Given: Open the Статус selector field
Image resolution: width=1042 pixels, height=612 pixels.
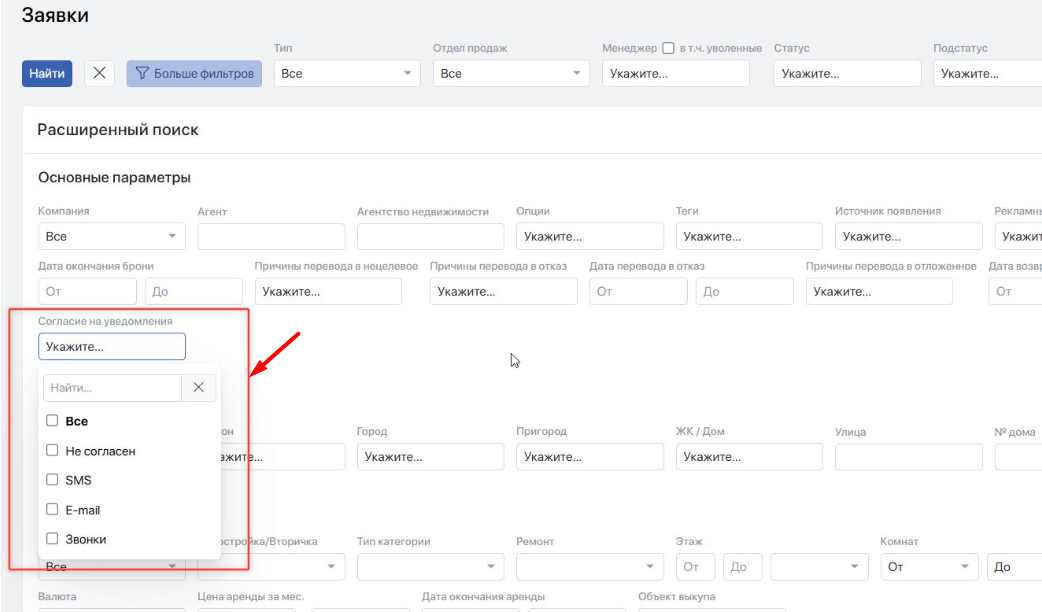Looking at the screenshot, I should [x=846, y=73].
